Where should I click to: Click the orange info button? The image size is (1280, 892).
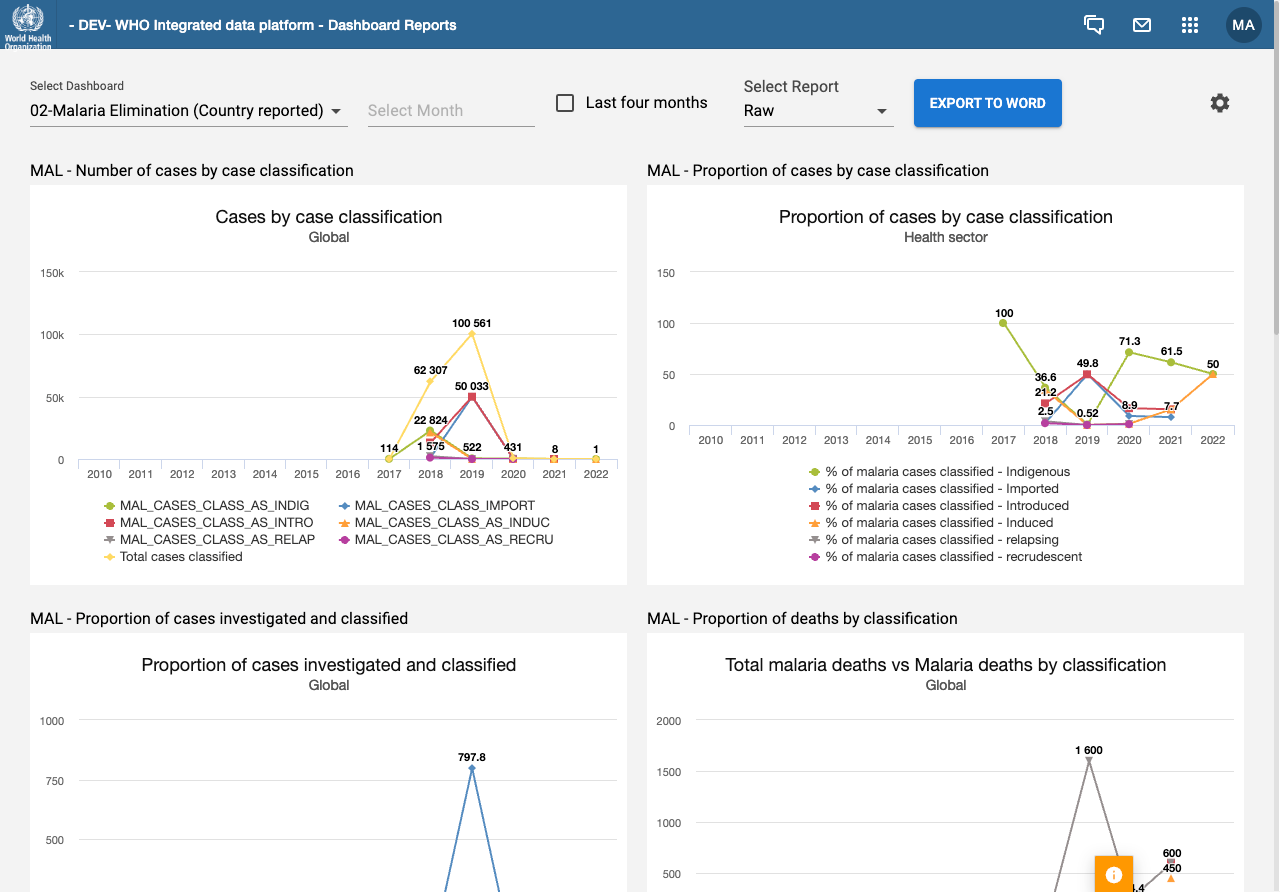click(x=1113, y=874)
